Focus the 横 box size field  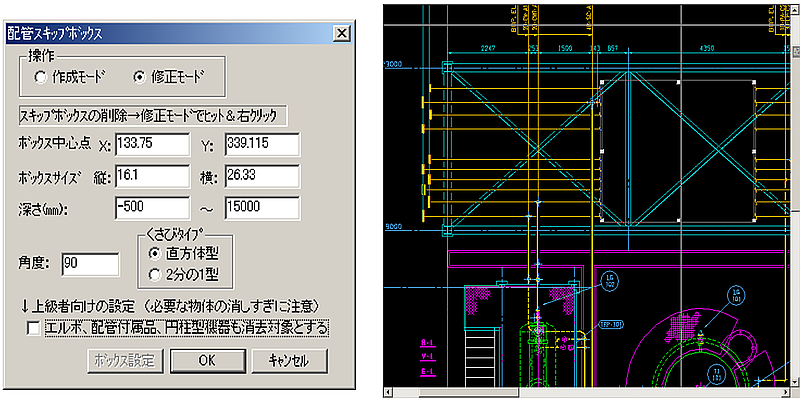tap(263, 178)
